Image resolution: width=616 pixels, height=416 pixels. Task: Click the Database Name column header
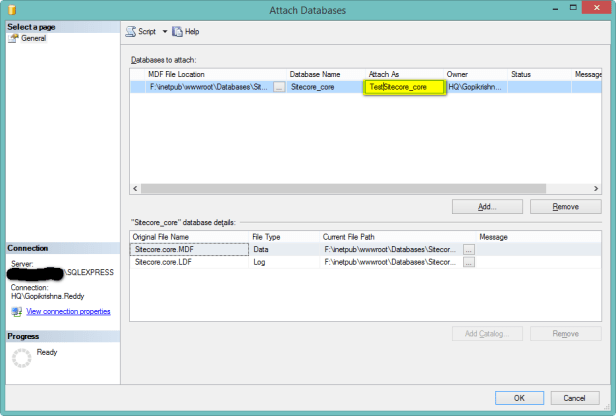[x=315, y=74]
